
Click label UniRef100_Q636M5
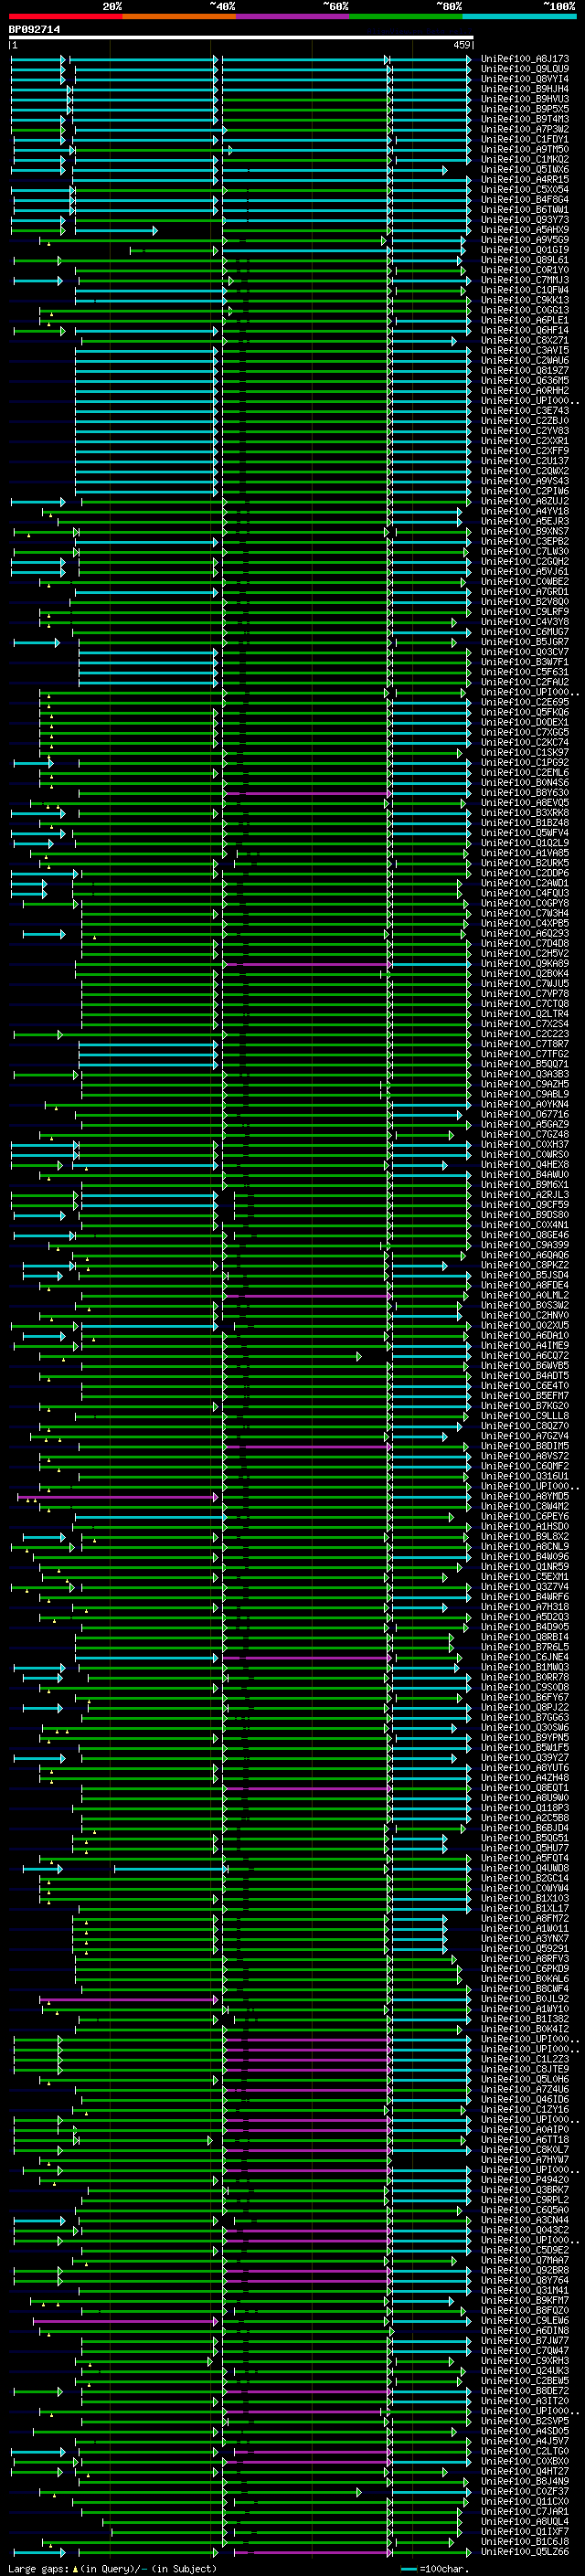click(x=524, y=381)
